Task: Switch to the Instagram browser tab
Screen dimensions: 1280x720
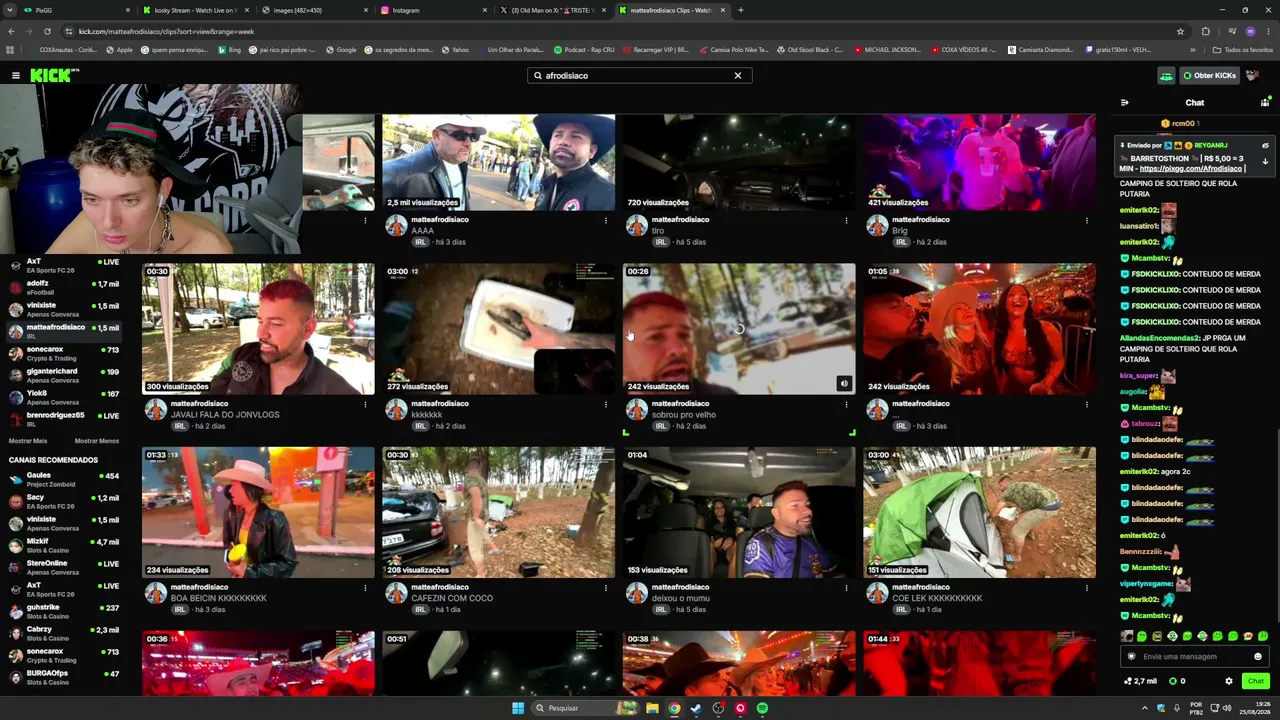Action: click(434, 10)
